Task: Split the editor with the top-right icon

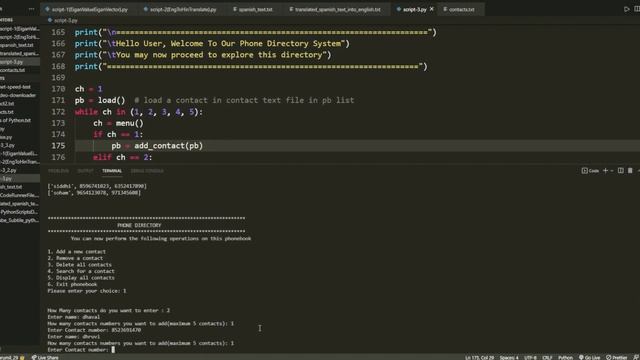Action: (637, 9)
